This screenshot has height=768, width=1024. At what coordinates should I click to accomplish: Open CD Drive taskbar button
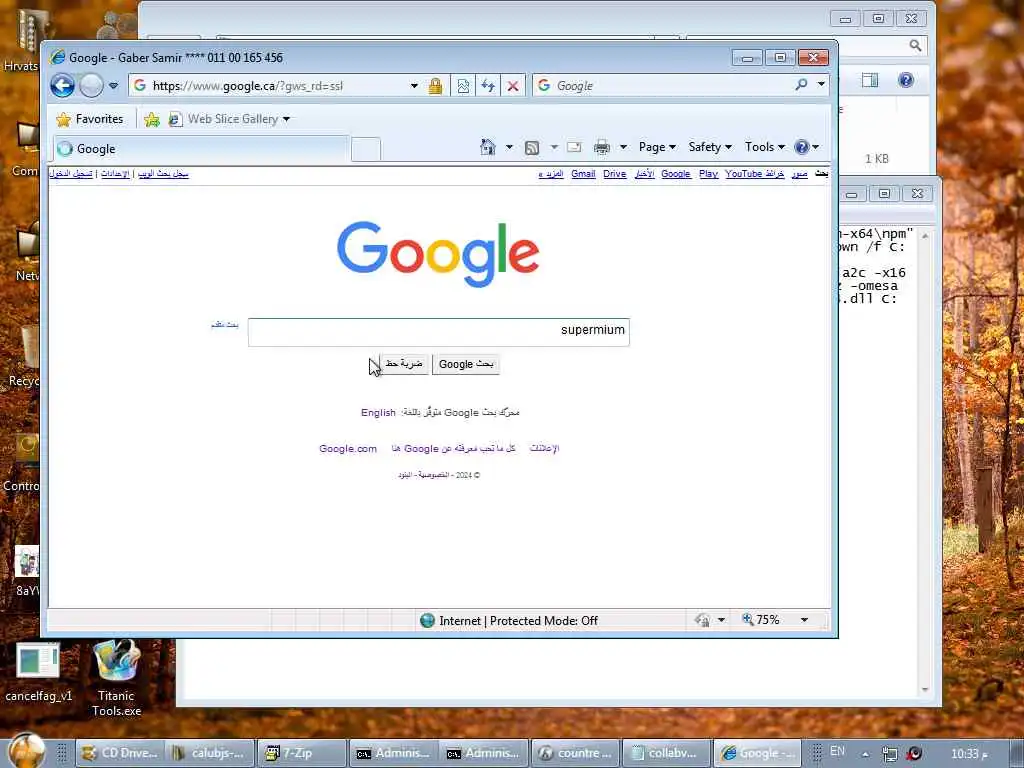(x=120, y=753)
